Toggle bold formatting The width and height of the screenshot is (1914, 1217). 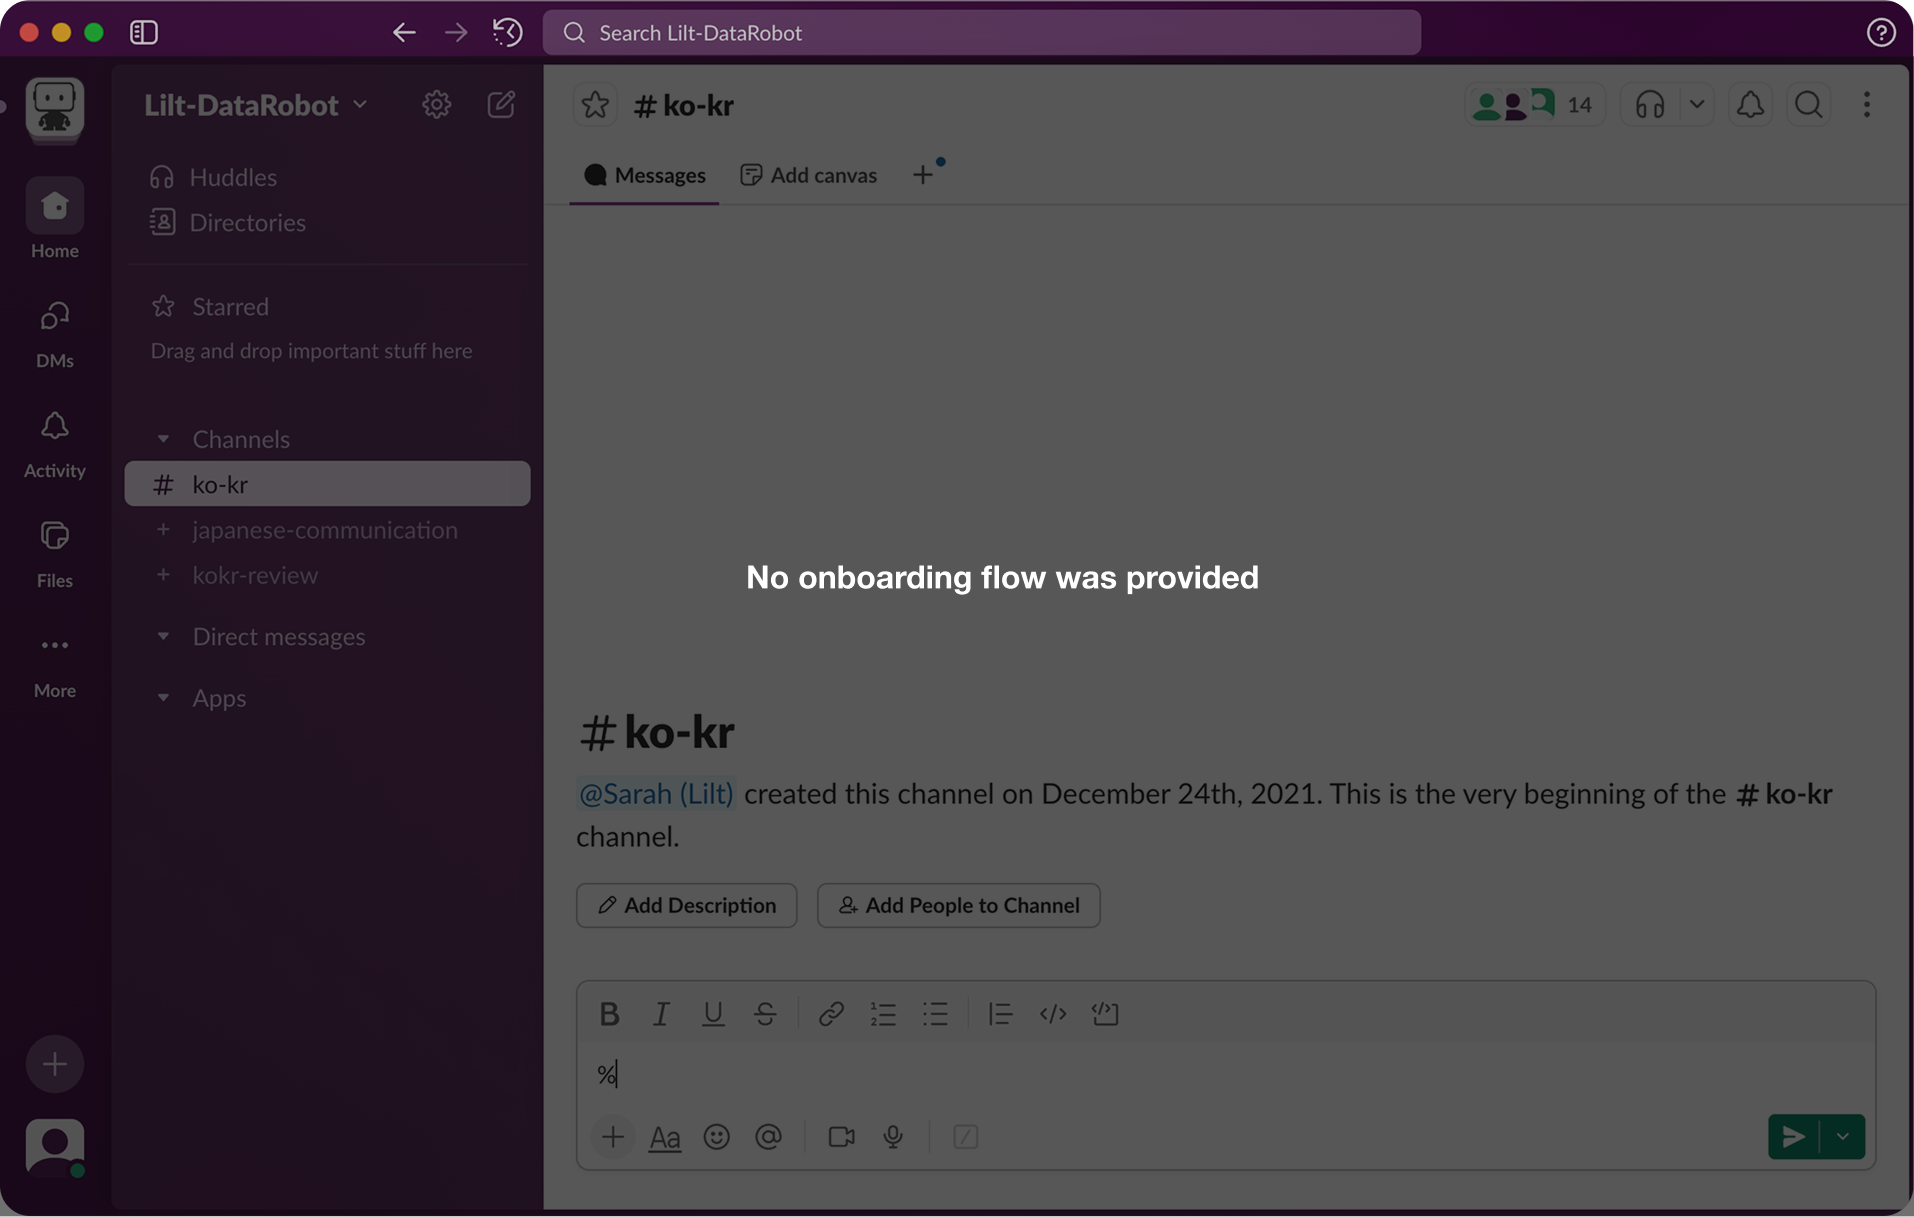[x=609, y=1014]
